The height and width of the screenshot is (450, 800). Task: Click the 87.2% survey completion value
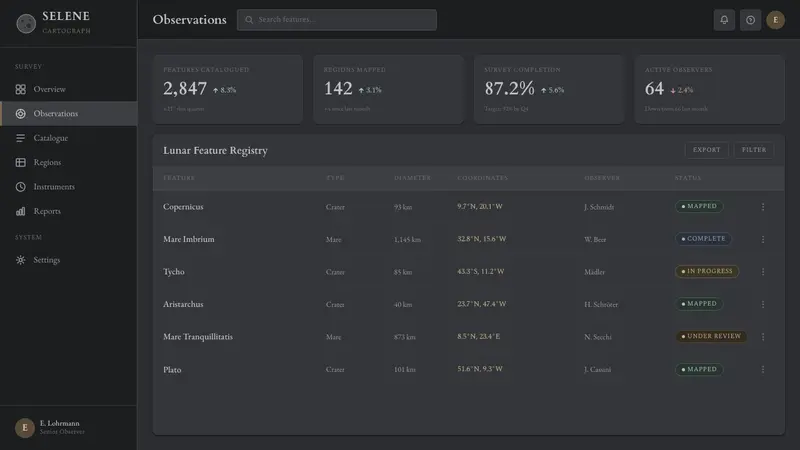[x=510, y=89]
